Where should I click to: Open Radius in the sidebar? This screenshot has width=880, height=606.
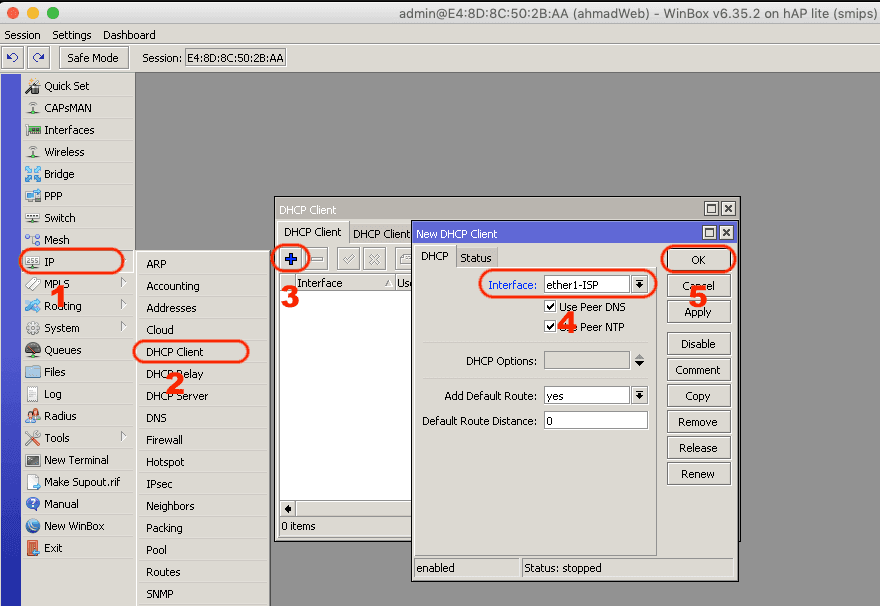pos(78,416)
